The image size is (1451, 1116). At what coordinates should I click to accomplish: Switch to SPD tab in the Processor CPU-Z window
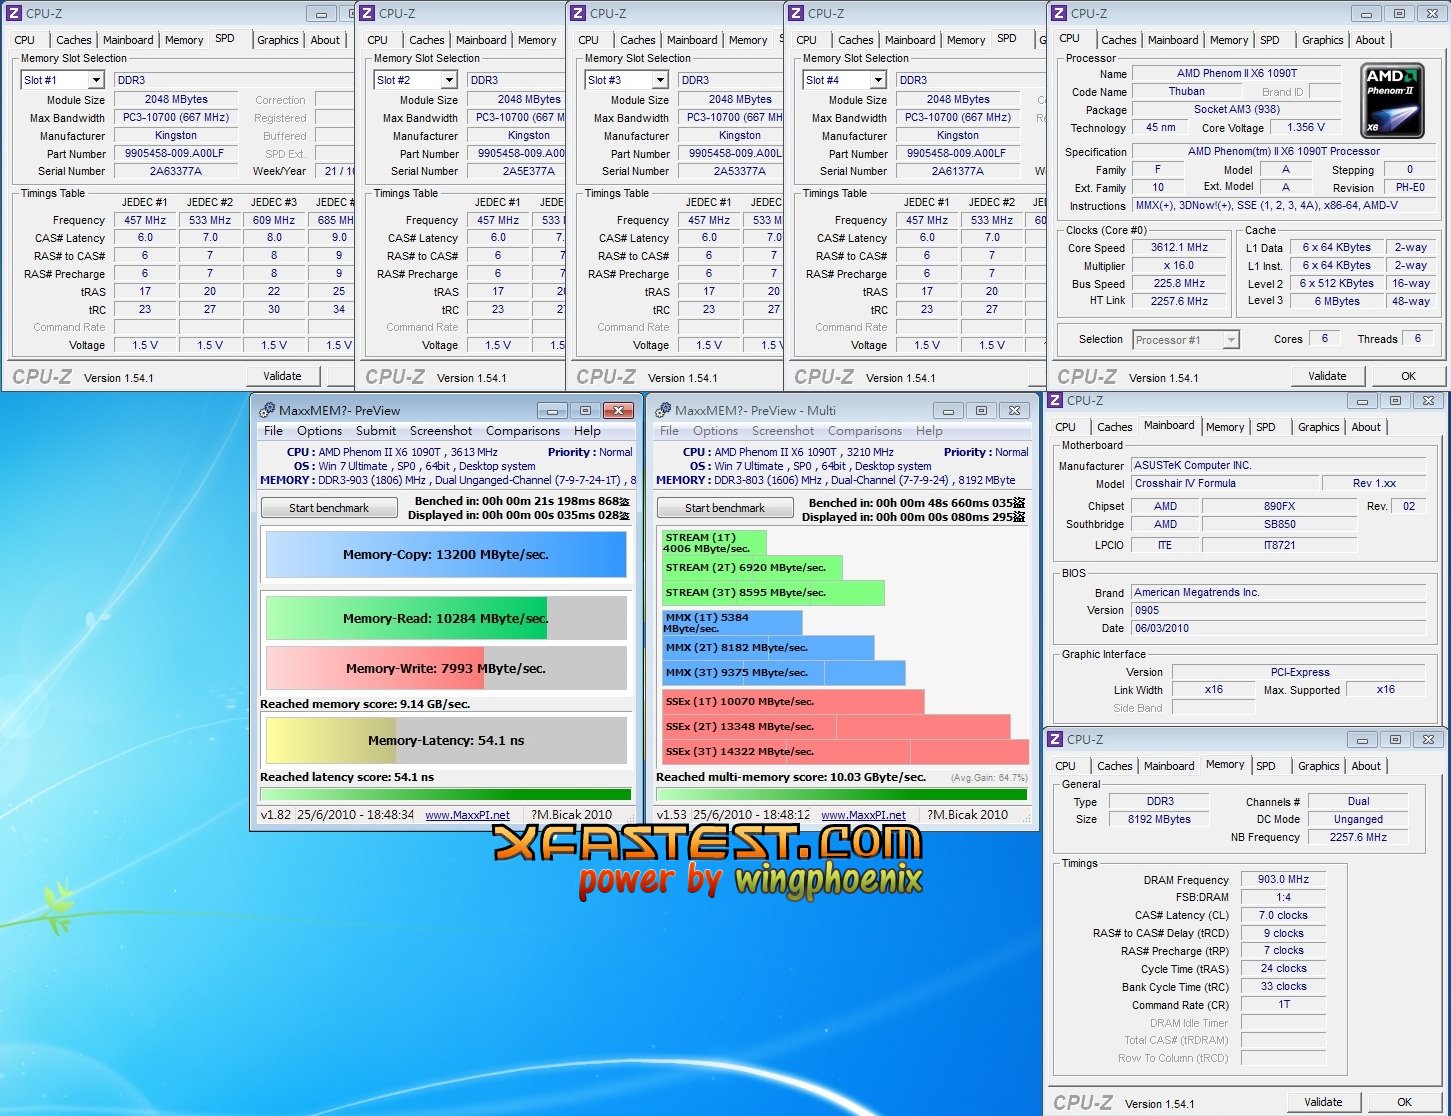(1270, 40)
